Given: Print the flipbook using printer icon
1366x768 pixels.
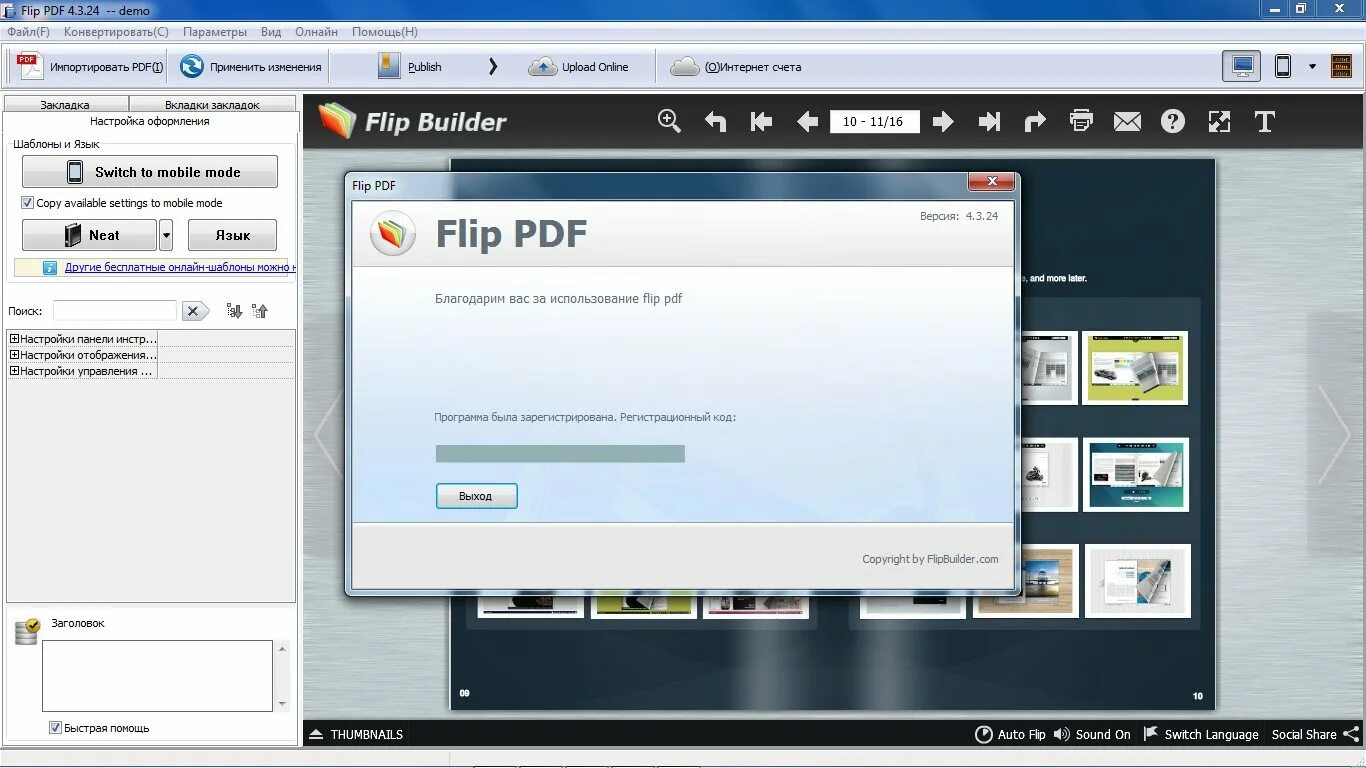Looking at the screenshot, I should pos(1081,121).
